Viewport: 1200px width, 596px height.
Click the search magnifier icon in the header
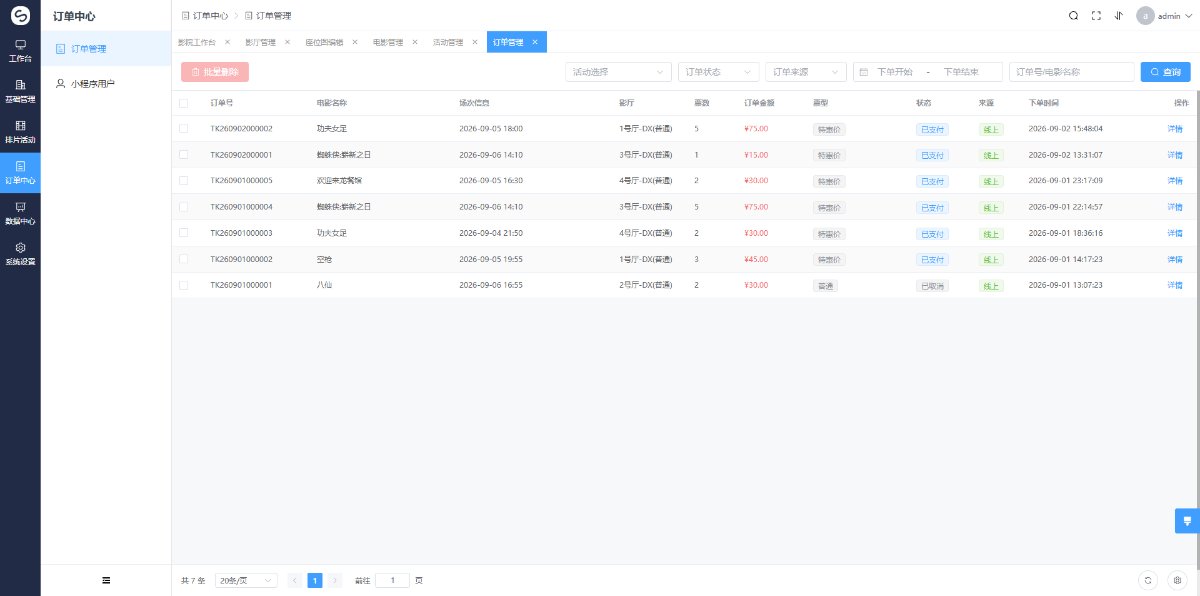click(x=1073, y=16)
